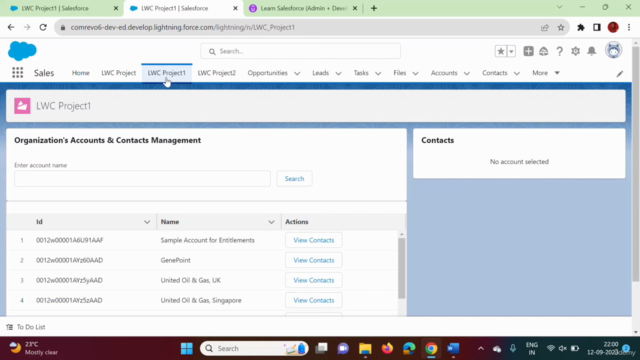Screen dimensions: 640x360
Task: Open the Setup gear icon
Action: (576, 51)
